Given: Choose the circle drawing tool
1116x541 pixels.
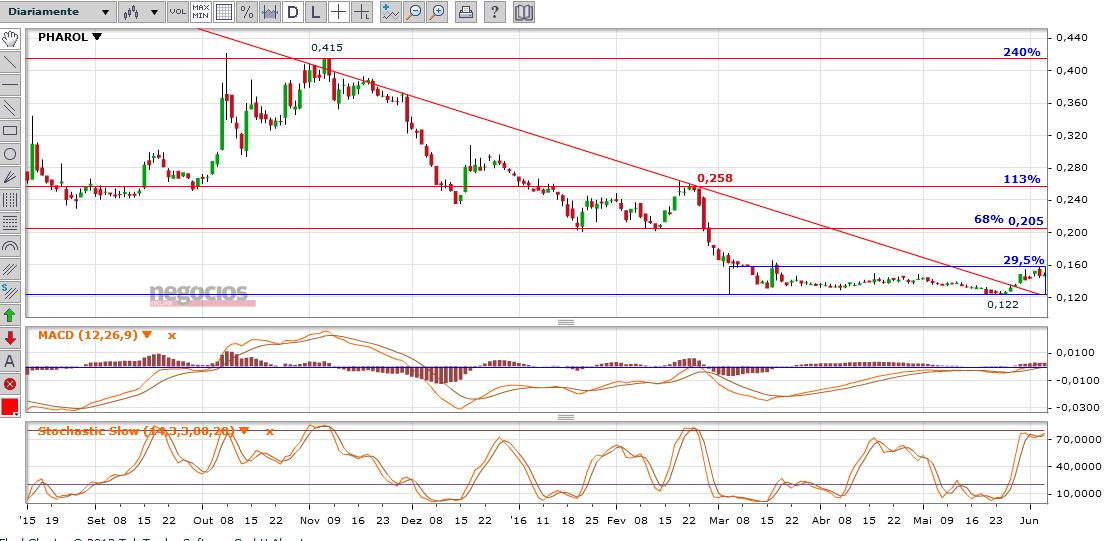Looking at the screenshot, I should tap(10, 154).
